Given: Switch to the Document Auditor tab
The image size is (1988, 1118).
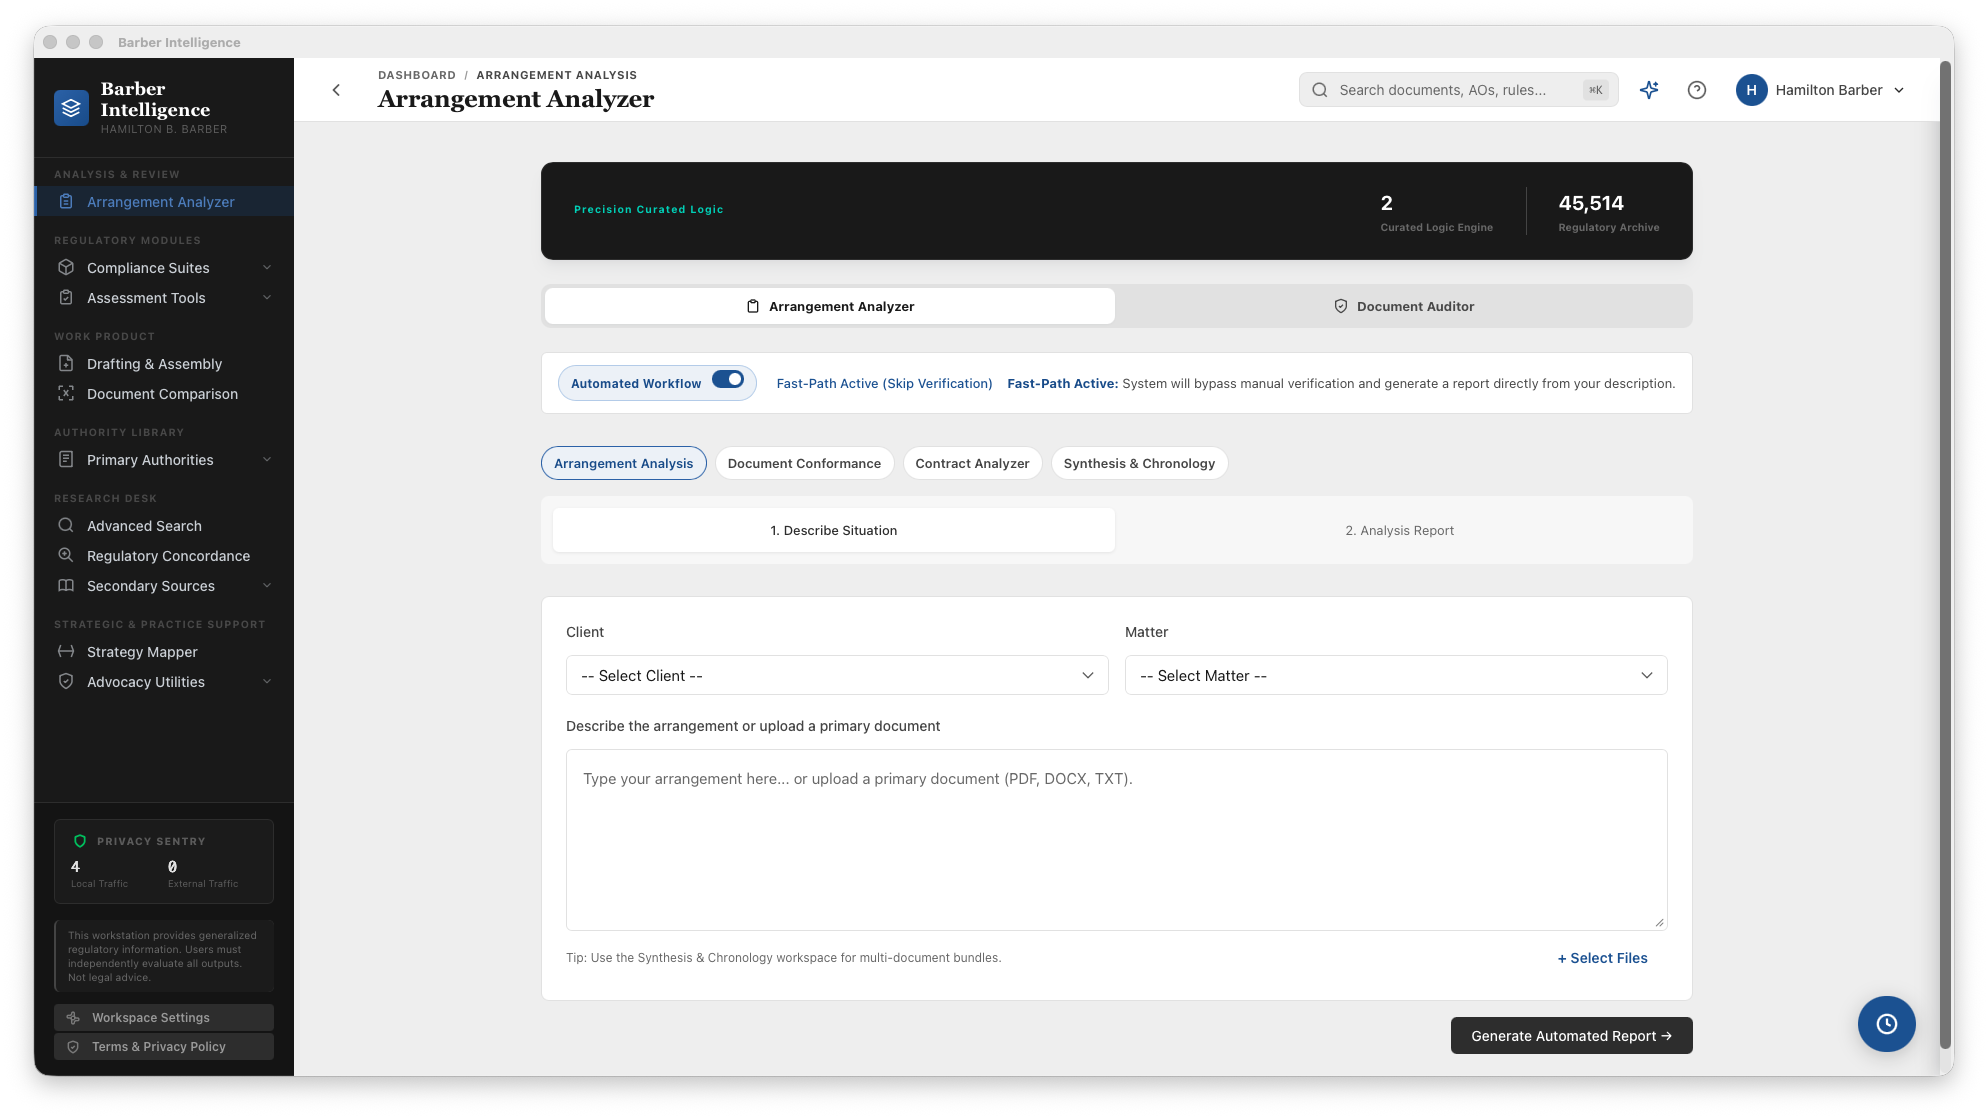Looking at the screenshot, I should coord(1403,306).
